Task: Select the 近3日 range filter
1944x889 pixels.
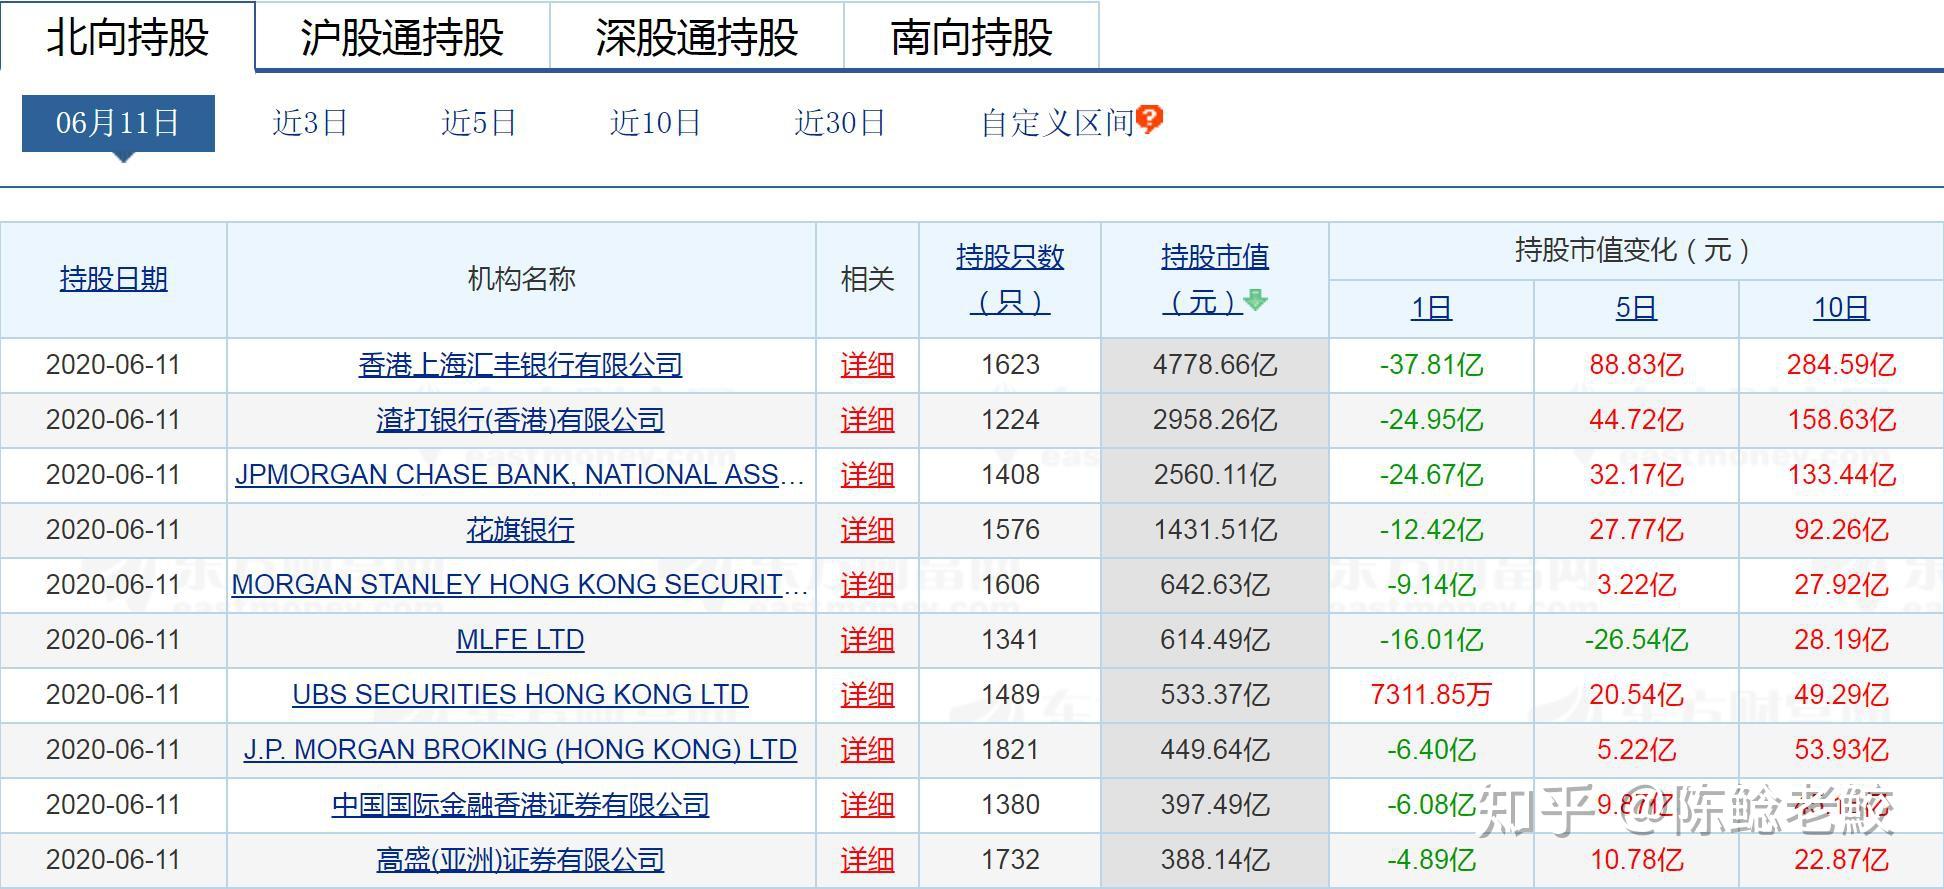Action: click(310, 123)
